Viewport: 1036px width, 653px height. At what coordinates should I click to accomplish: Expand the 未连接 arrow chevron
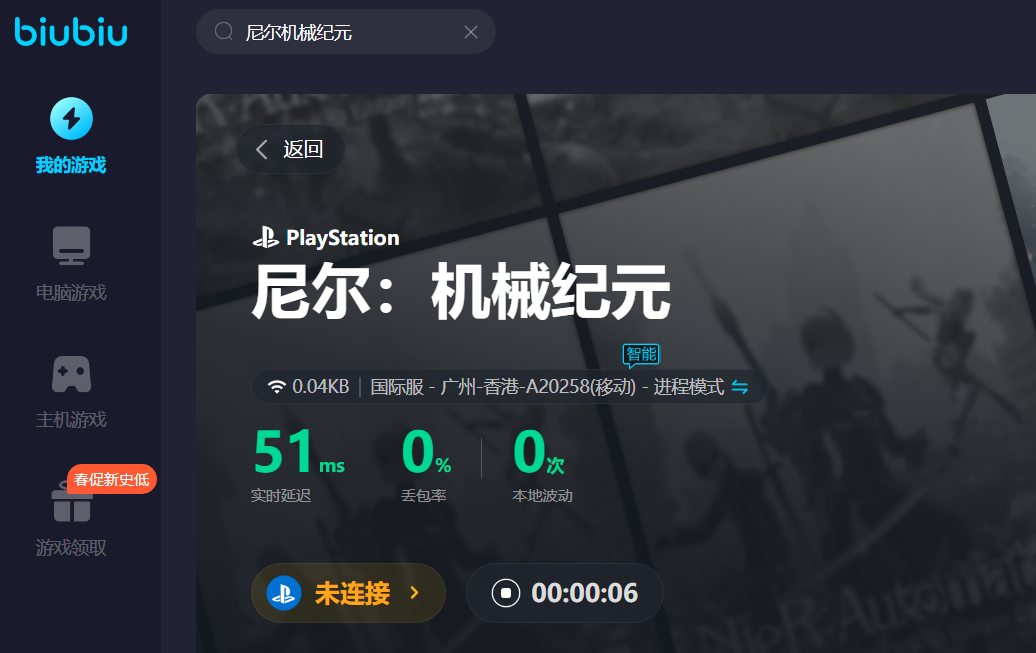click(415, 593)
